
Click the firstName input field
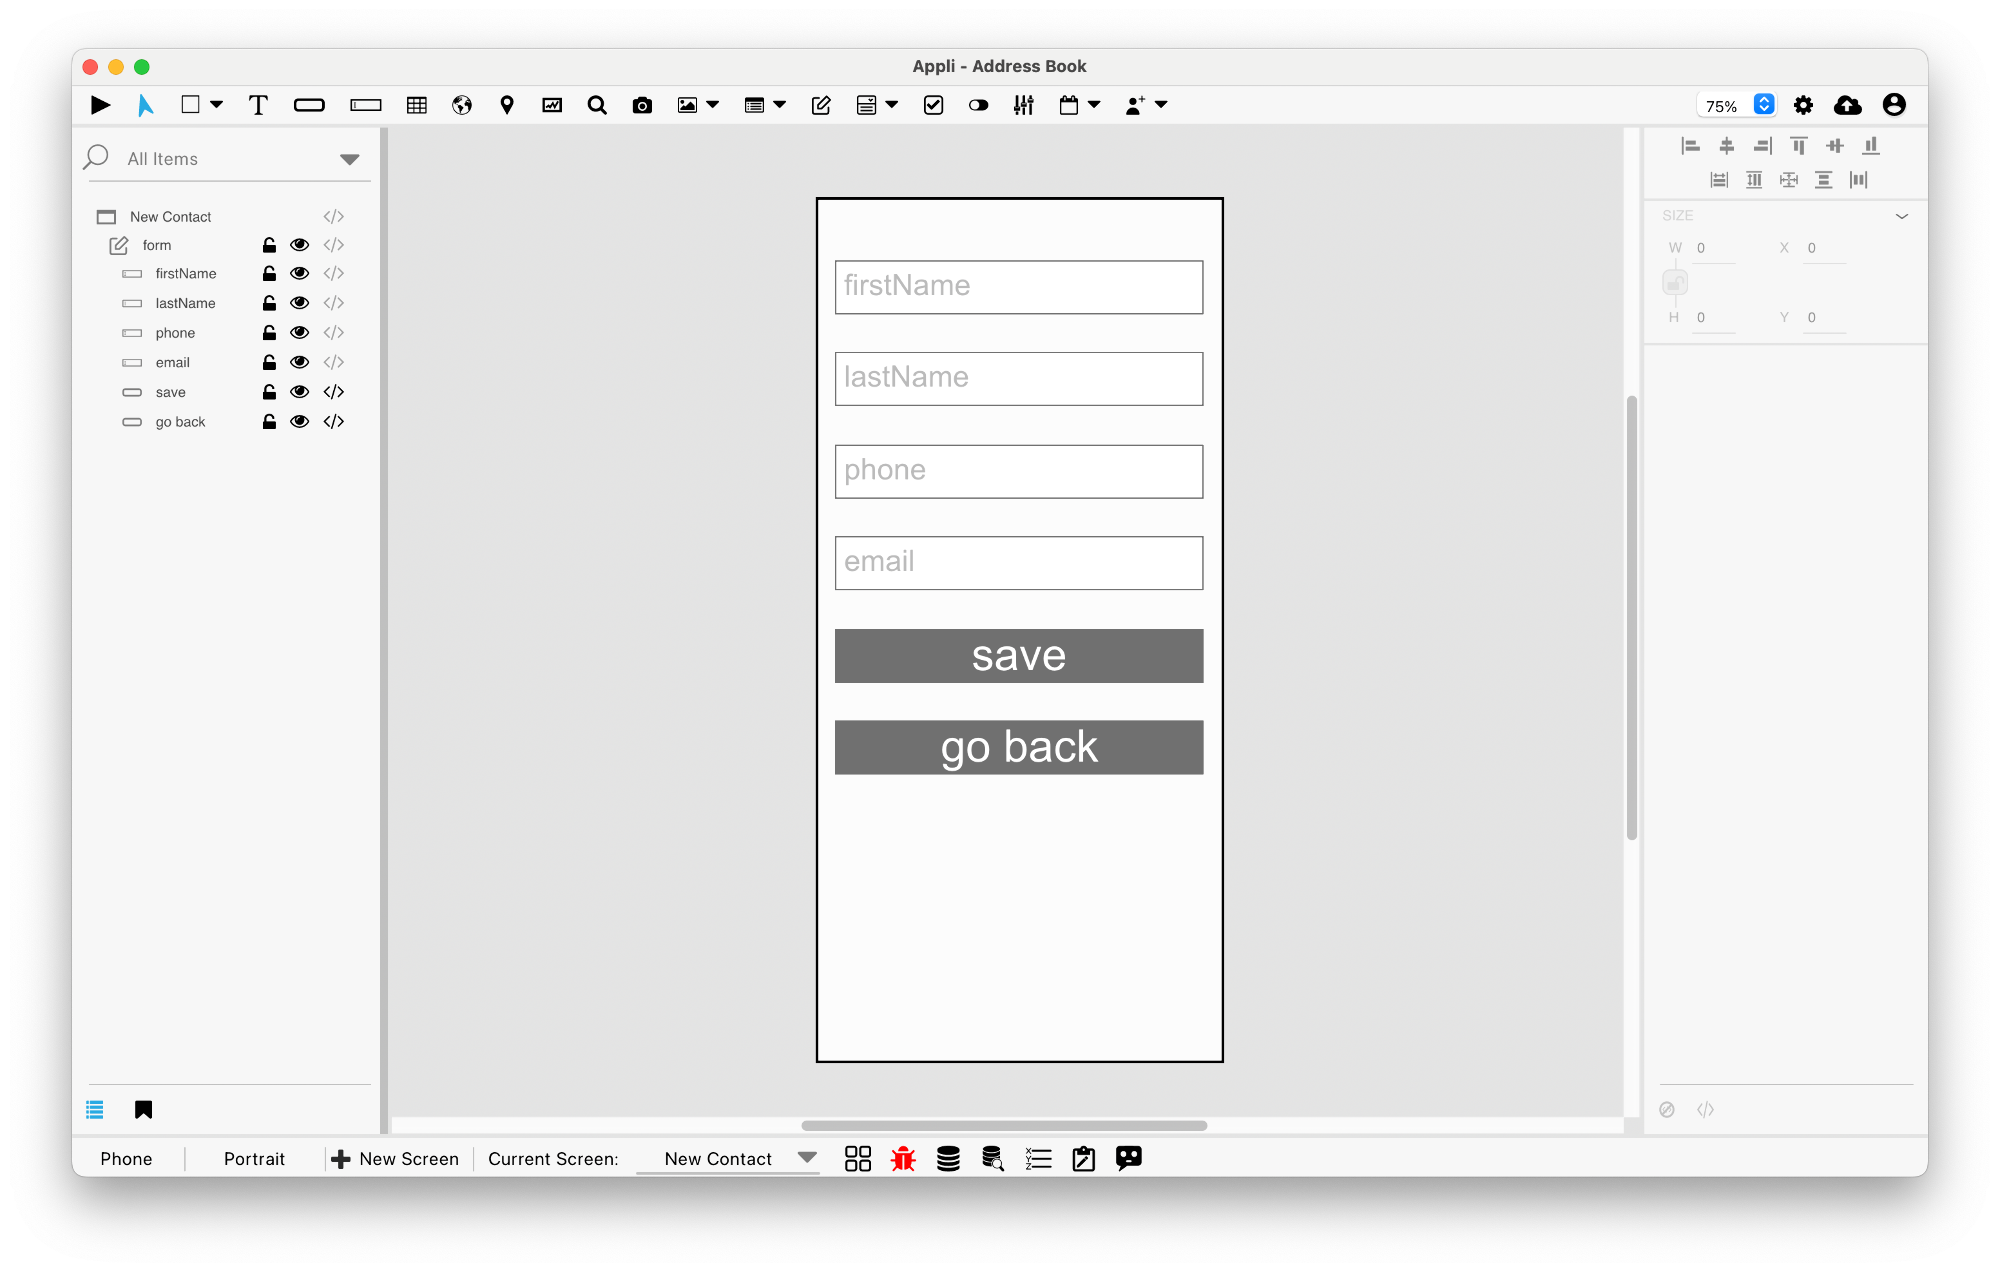(1017, 286)
